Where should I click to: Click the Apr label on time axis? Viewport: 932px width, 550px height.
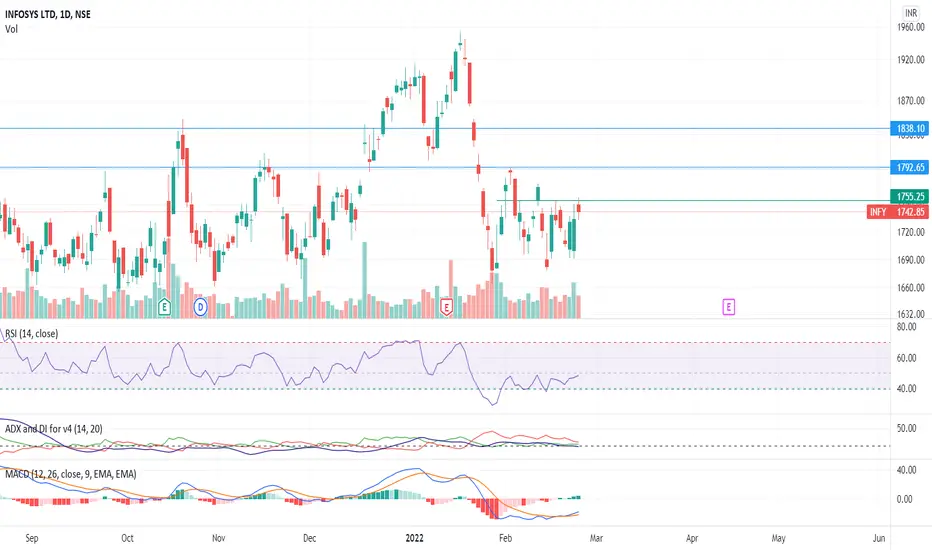[x=692, y=538]
